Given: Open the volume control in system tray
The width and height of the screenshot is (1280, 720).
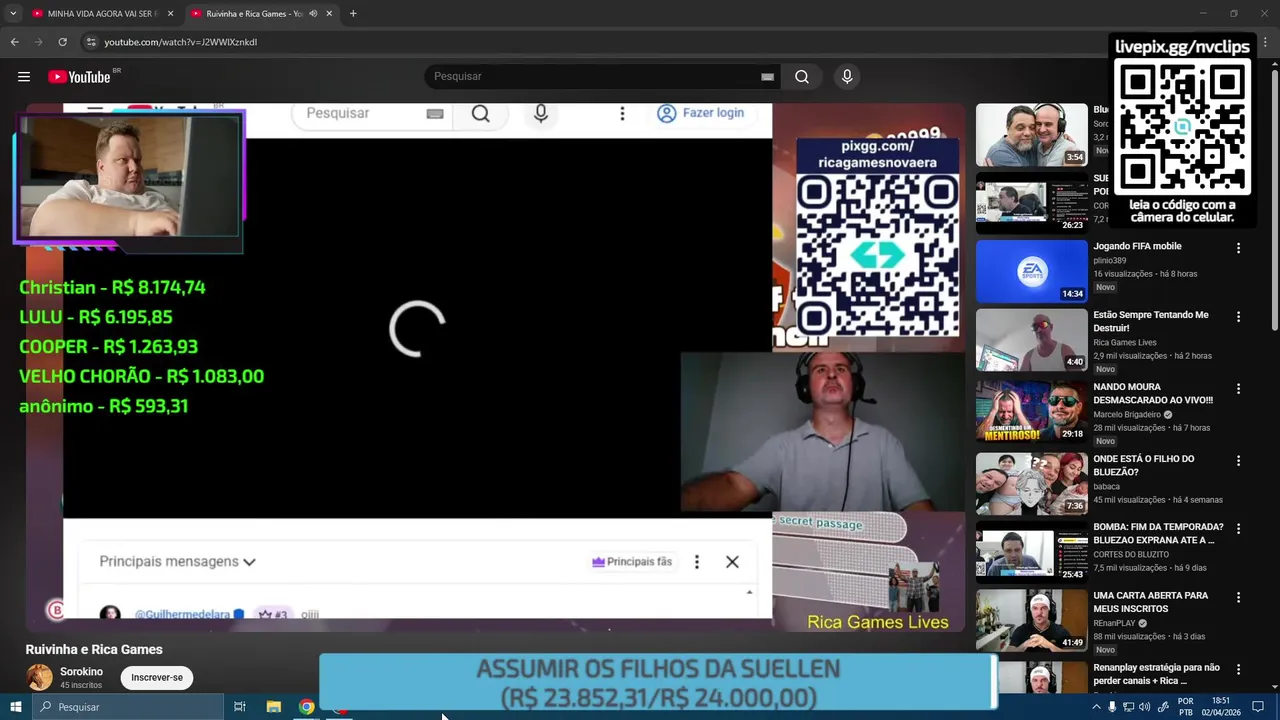Looking at the screenshot, I should point(1144,707).
